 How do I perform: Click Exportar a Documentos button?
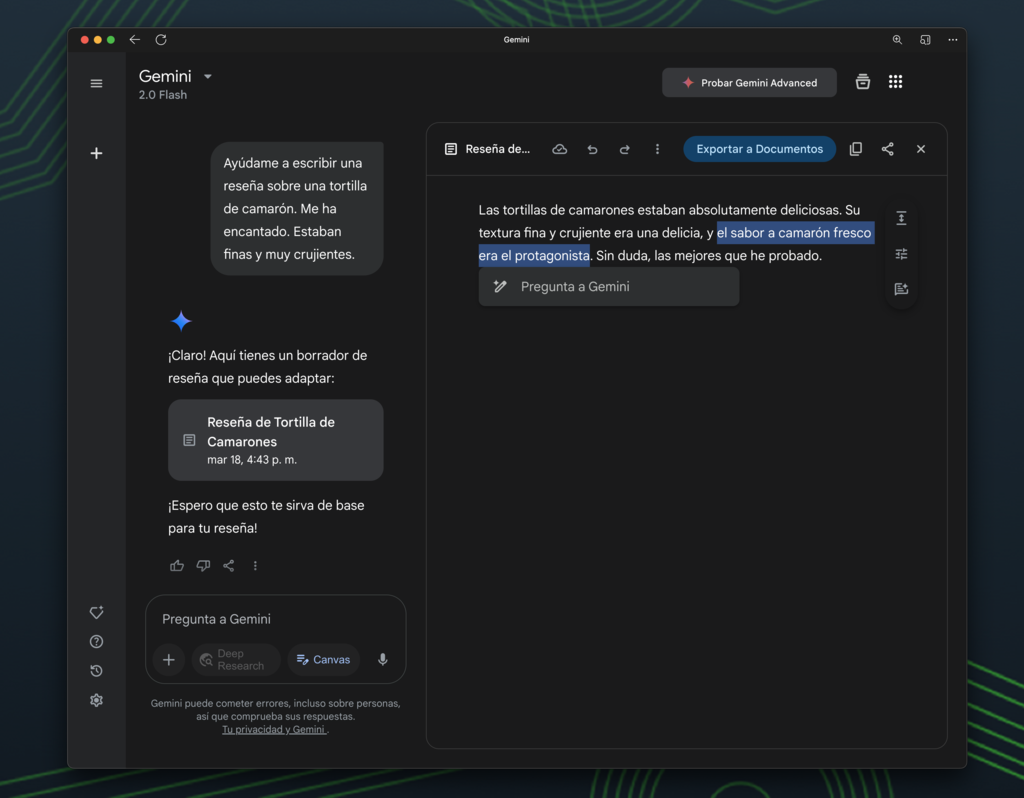[760, 149]
